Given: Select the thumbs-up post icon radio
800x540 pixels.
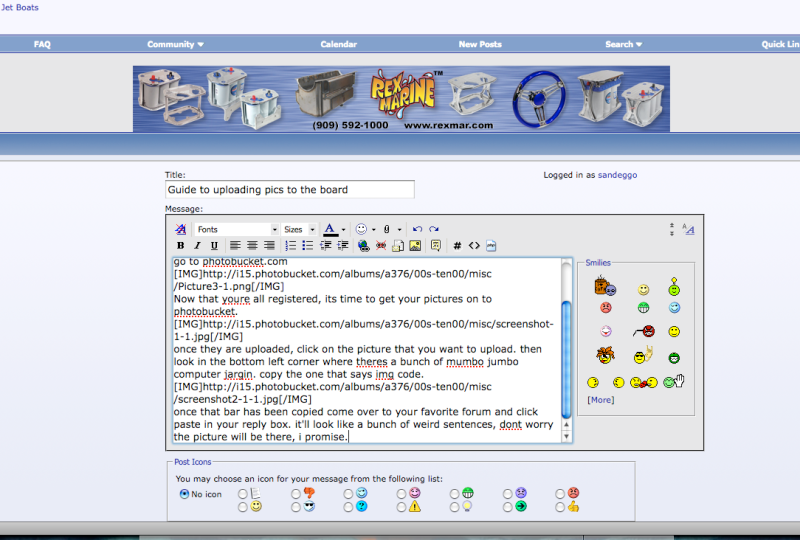Looking at the screenshot, I should (560, 507).
